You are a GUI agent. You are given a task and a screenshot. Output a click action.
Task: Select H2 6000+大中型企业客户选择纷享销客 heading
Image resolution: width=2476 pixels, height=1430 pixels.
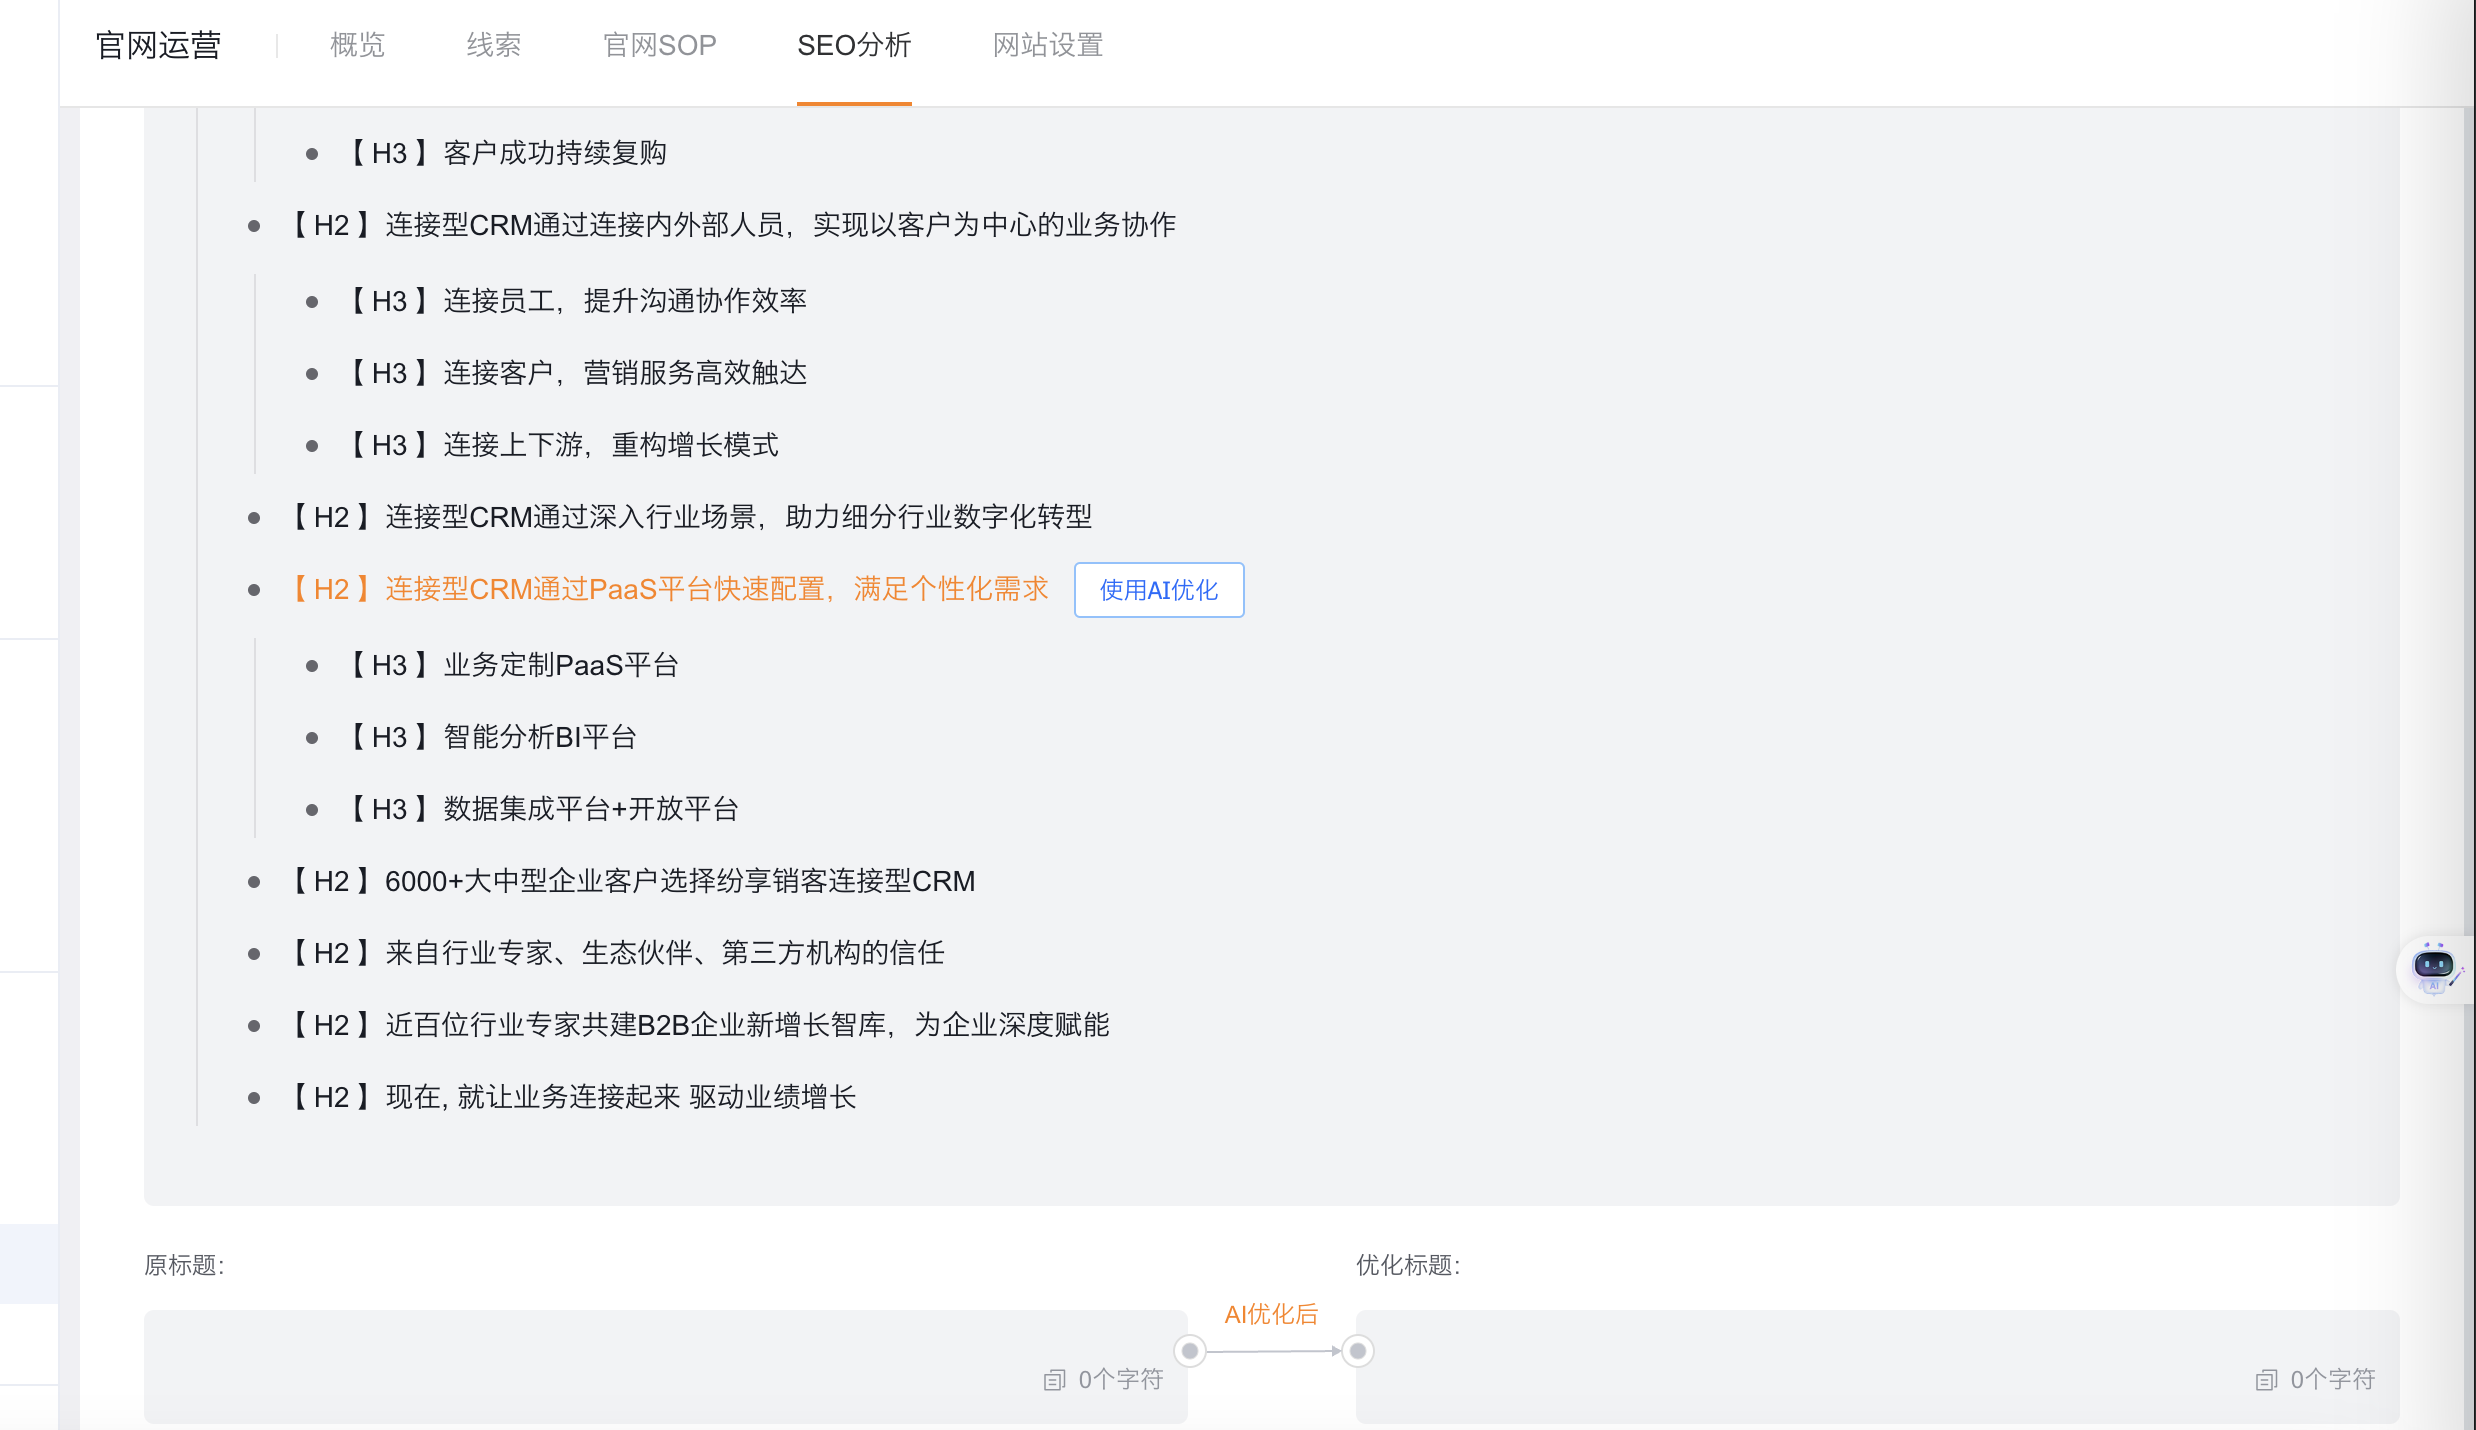(x=632, y=881)
